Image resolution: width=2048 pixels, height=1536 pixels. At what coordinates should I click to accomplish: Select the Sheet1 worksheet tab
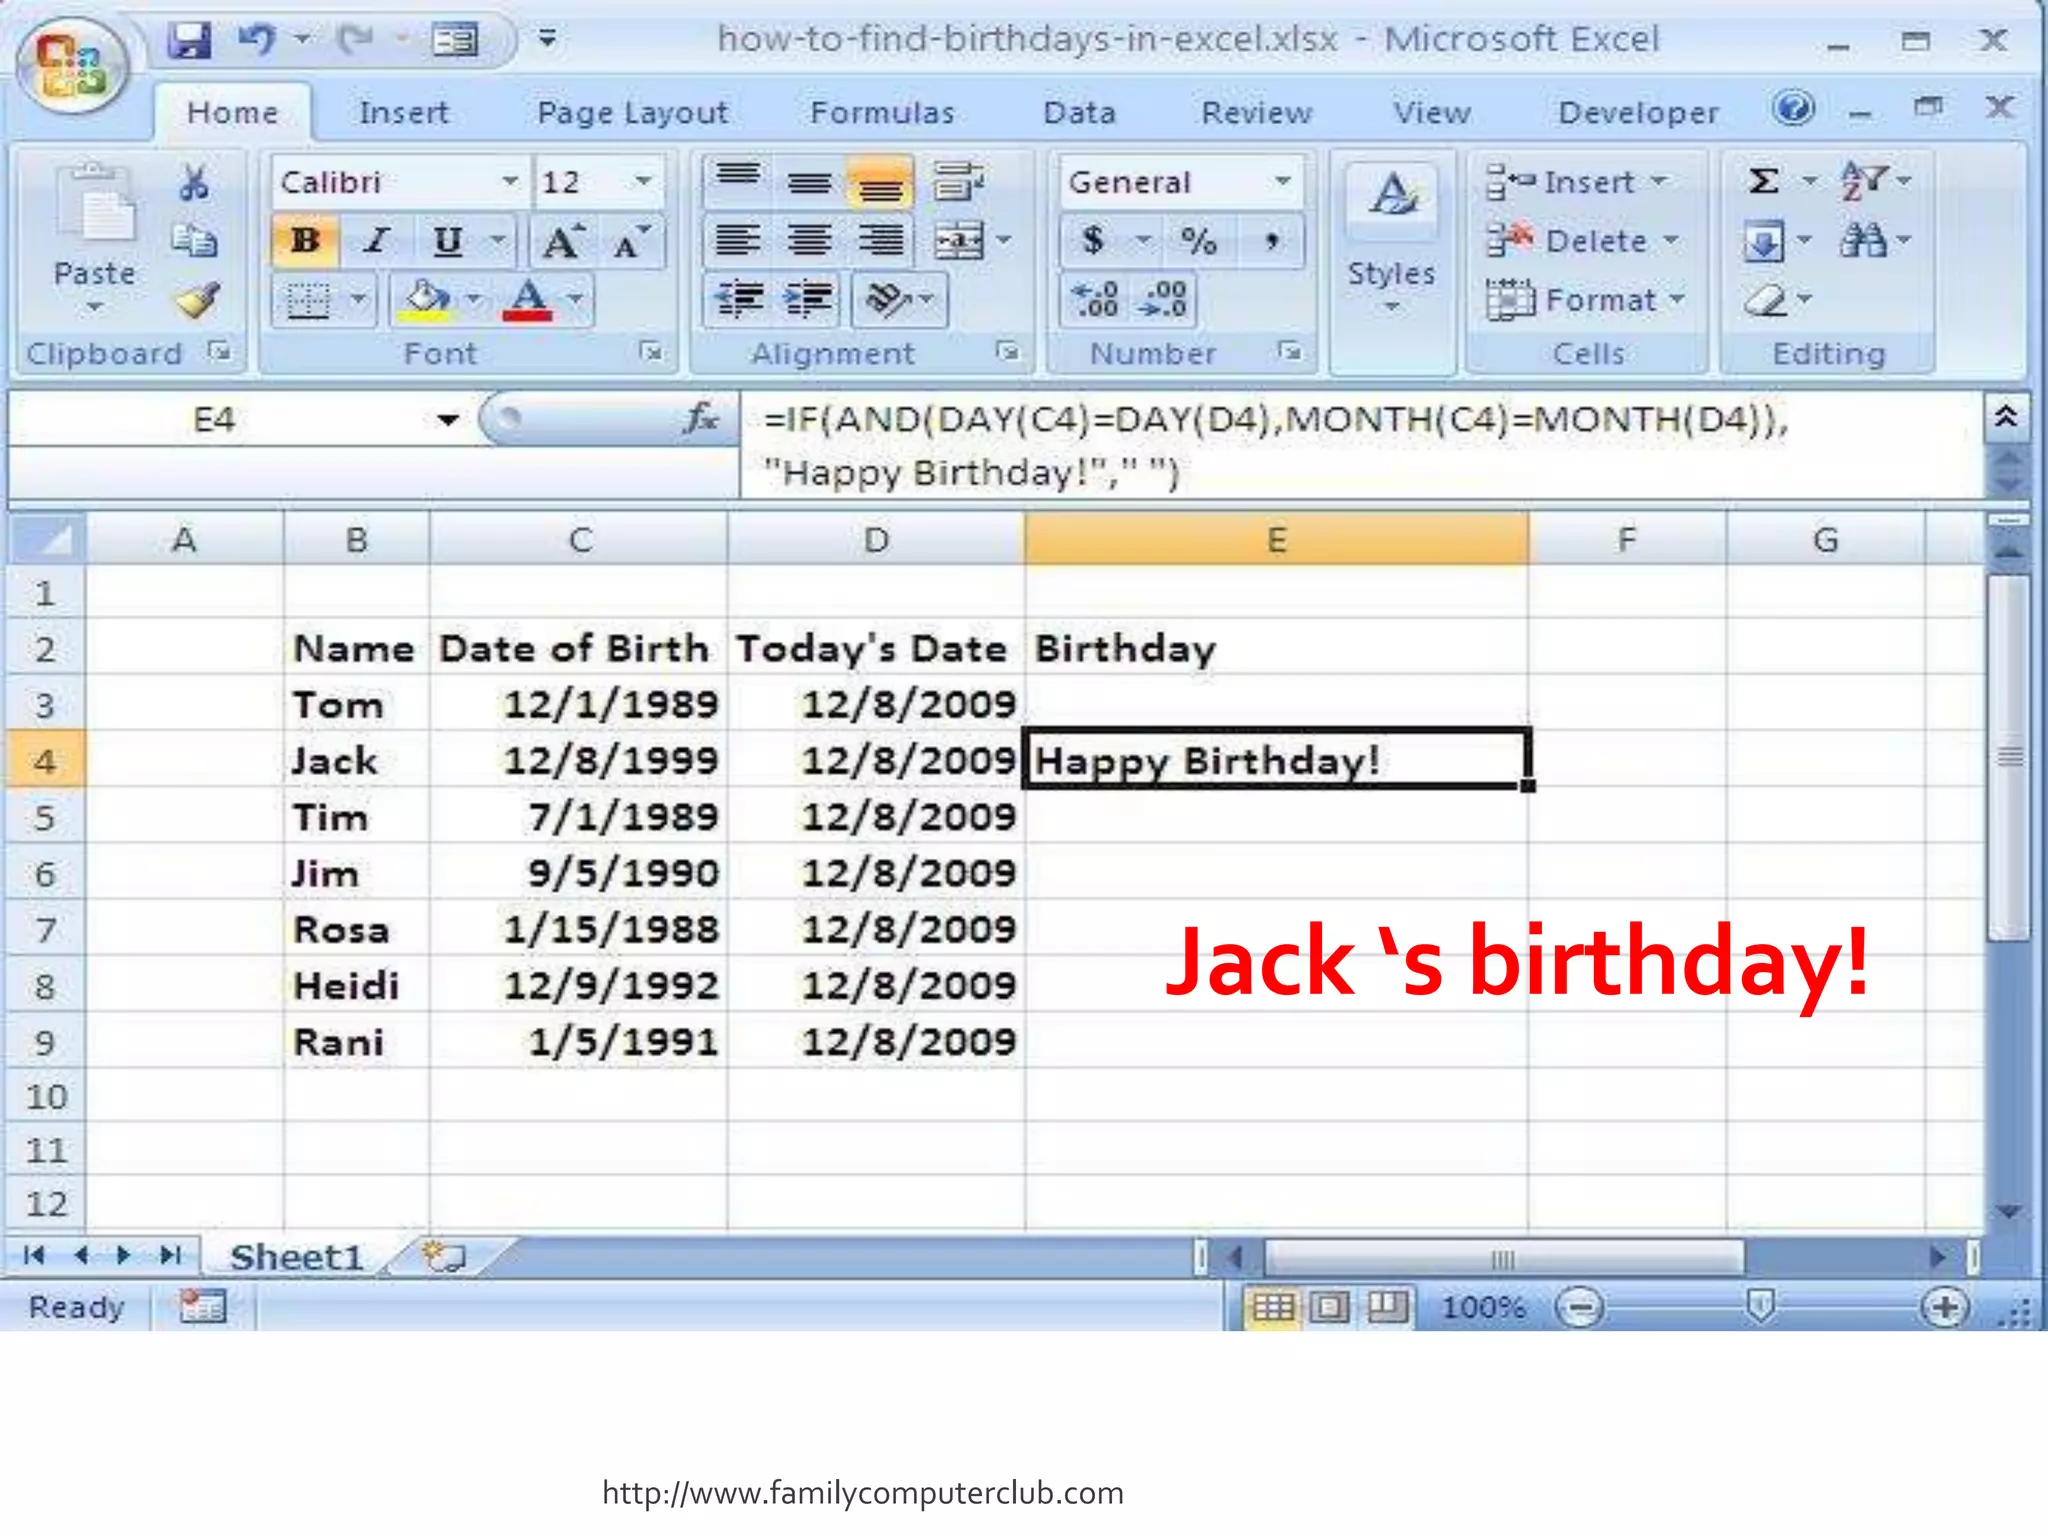(x=296, y=1256)
